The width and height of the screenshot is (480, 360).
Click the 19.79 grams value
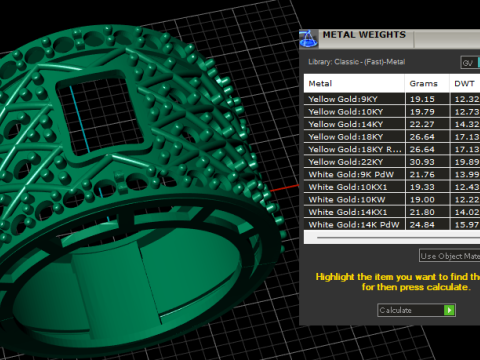[x=422, y=112]
